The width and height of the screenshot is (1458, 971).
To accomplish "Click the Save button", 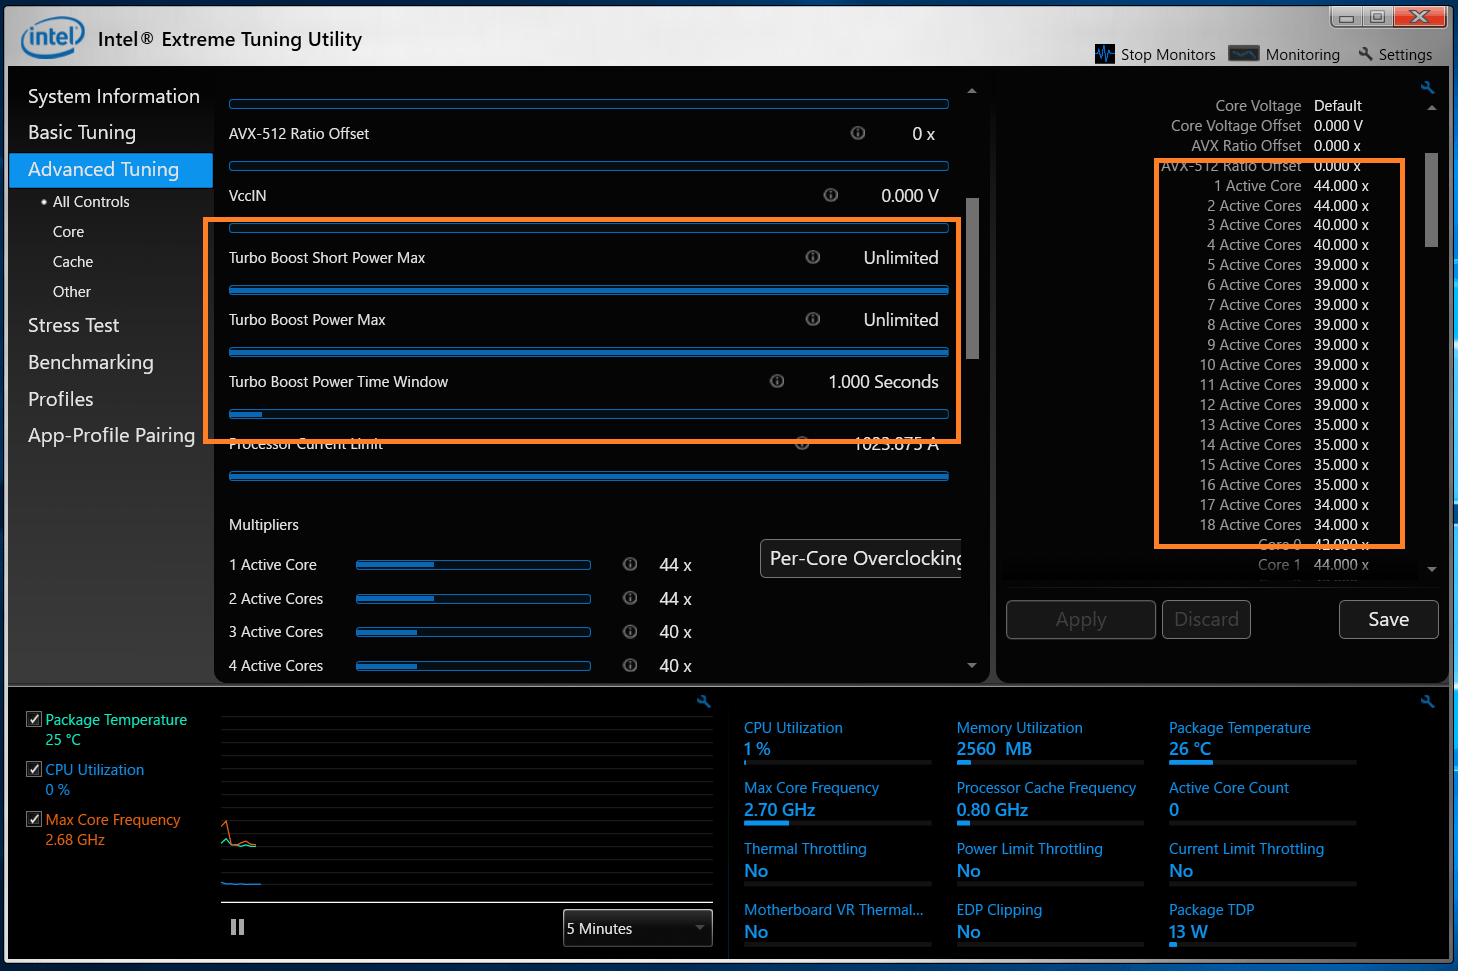I will (x=1388, y=619).
